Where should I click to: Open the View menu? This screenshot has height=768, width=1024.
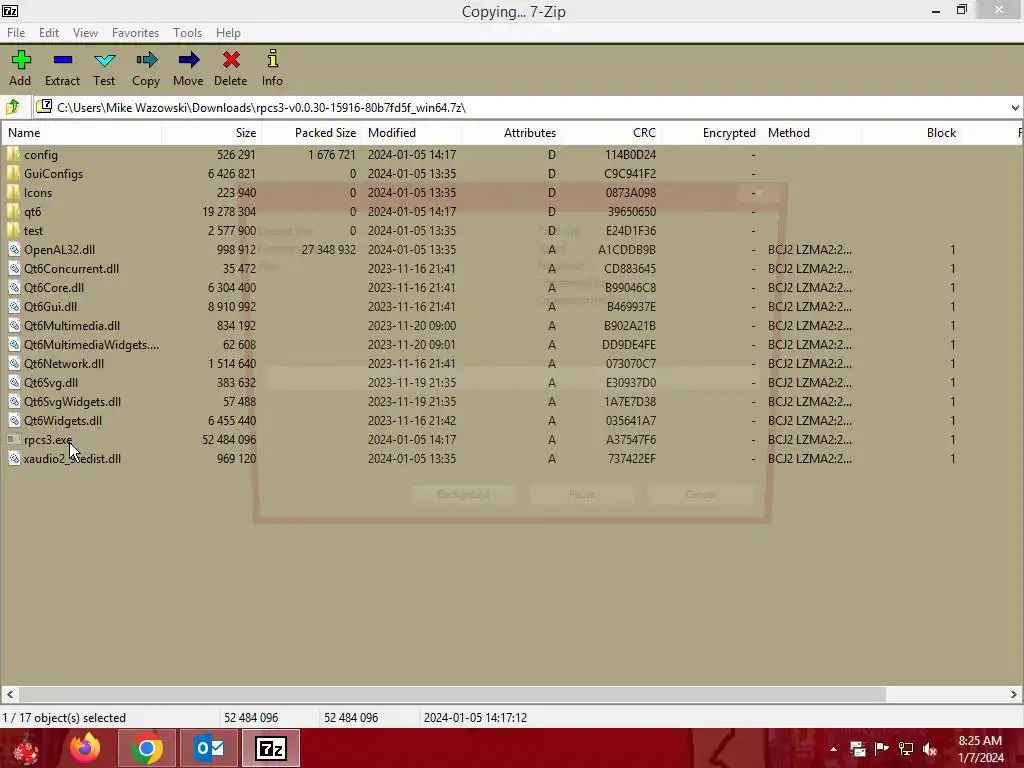pos(85,33)
